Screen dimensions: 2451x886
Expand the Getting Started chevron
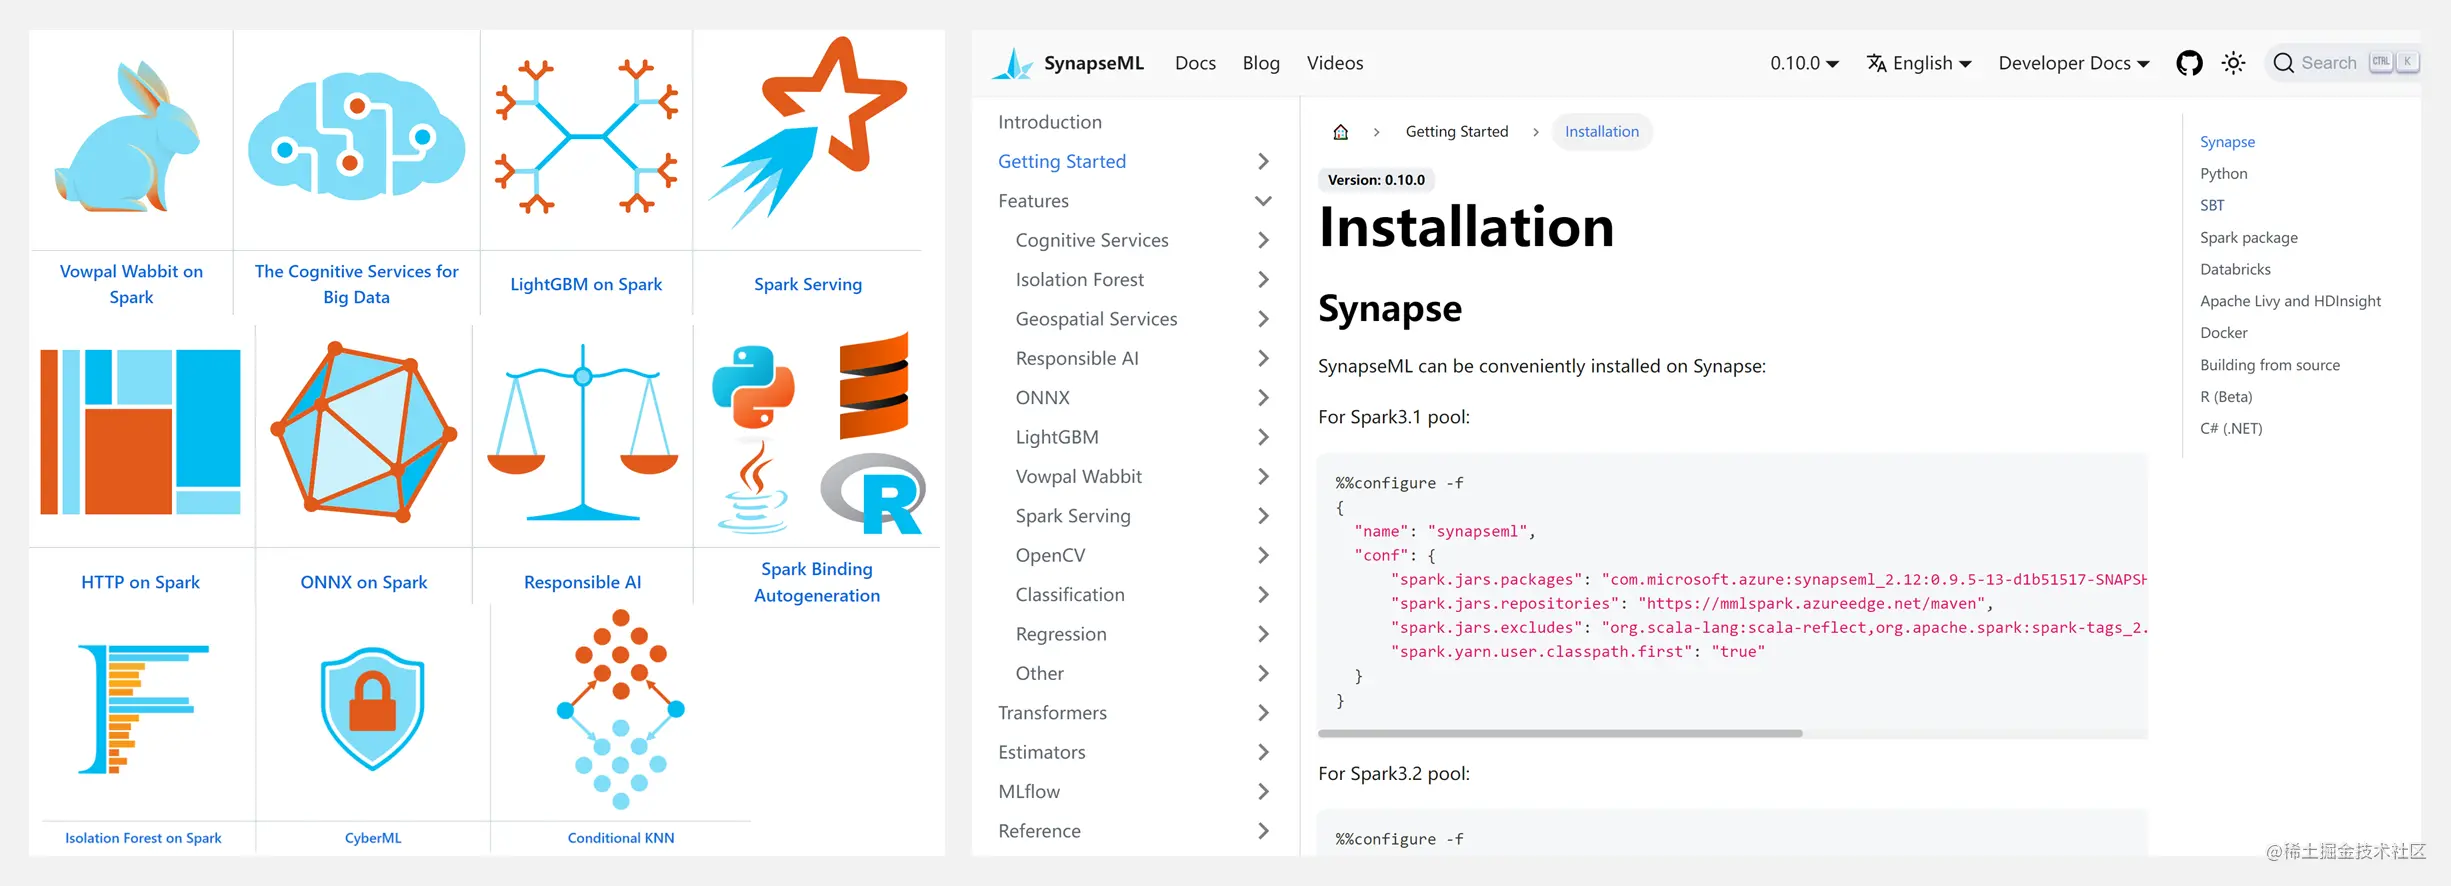(x=1263, y=161)
